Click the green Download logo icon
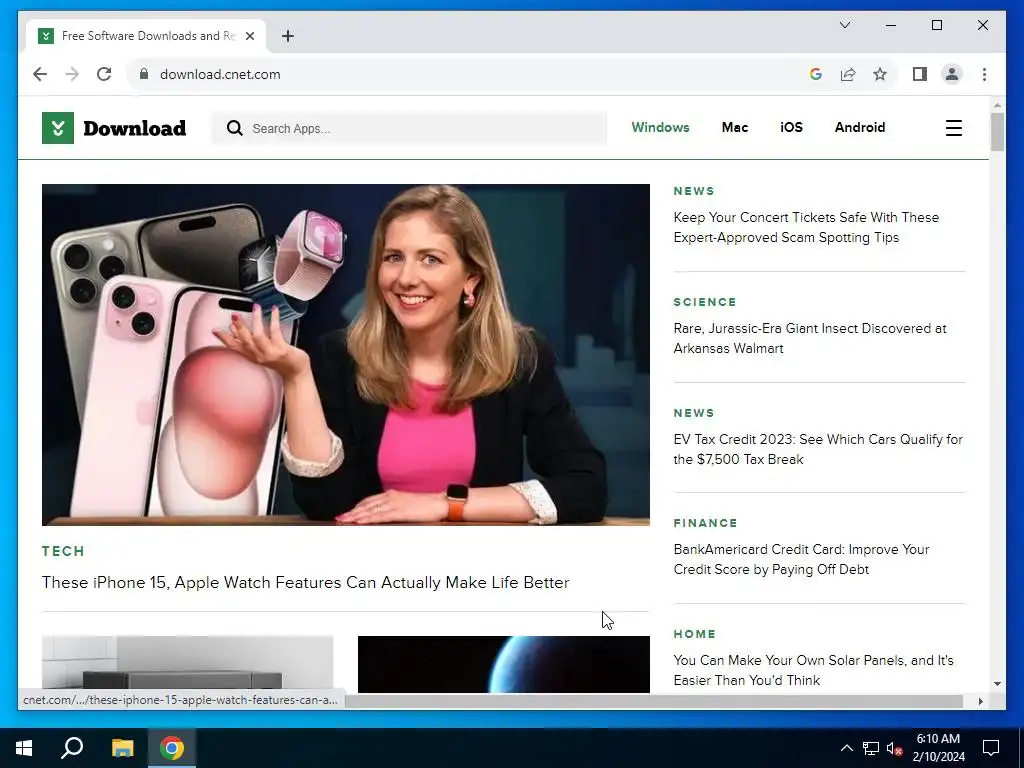 coord(58,128)
